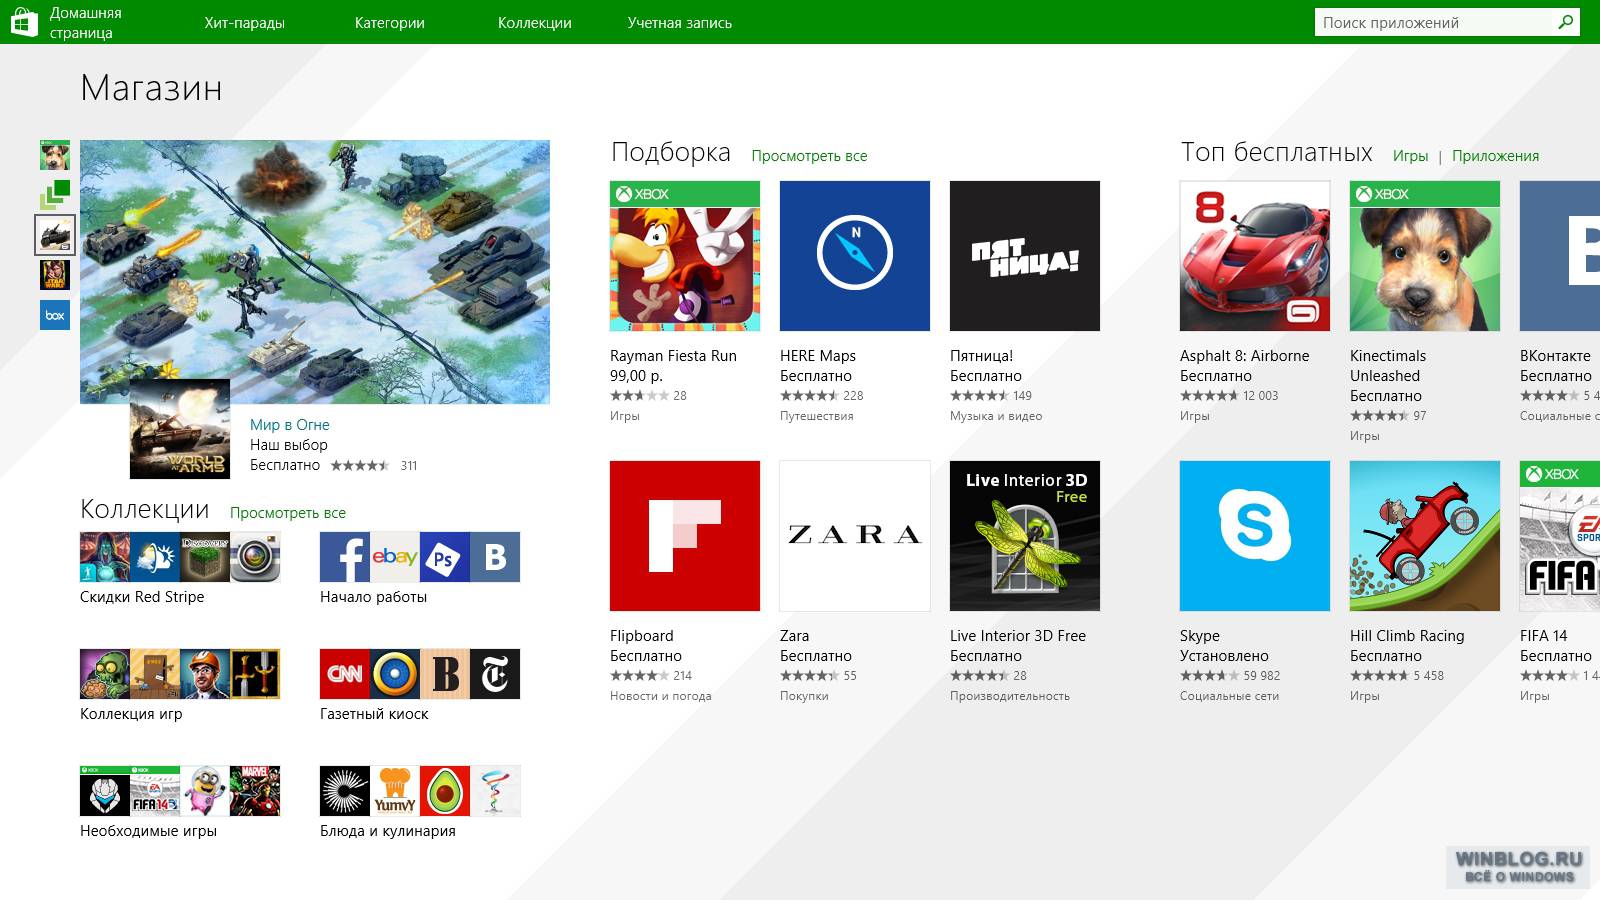View all Подборка via Просмотреть все
1600x900 pixels.
click(809, 156)
